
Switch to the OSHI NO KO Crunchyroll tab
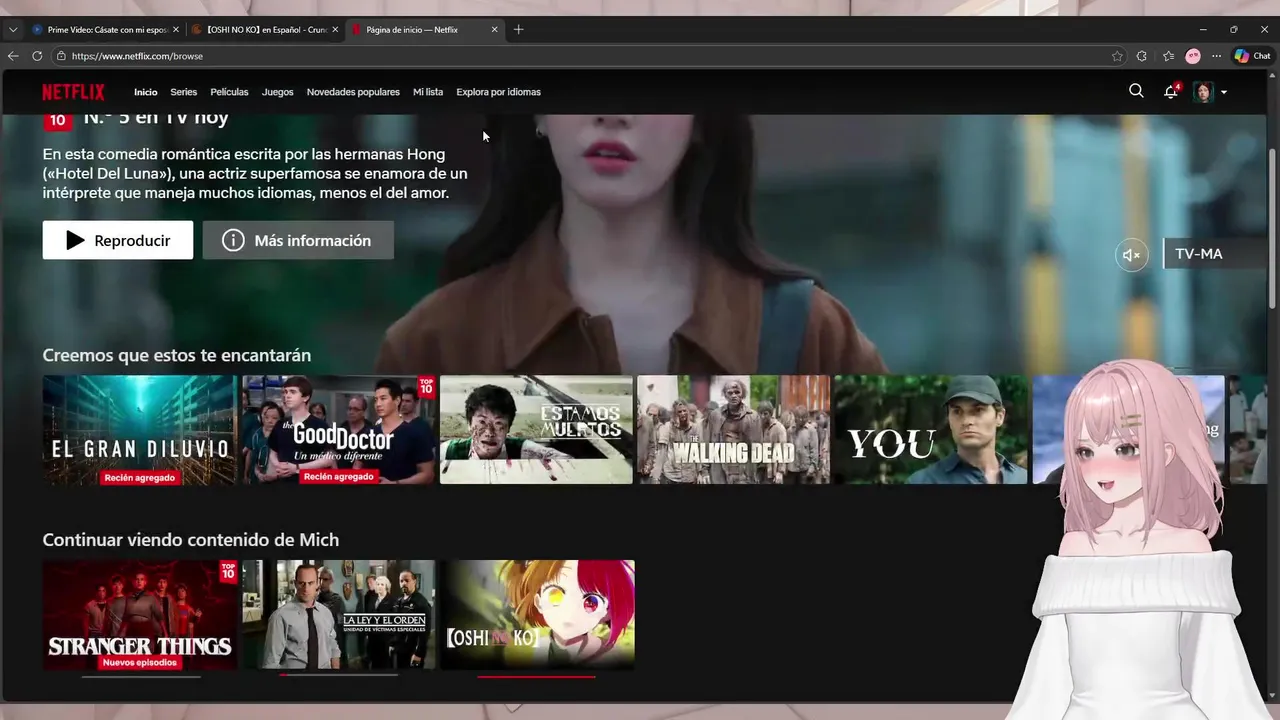[x=264, y=30]
